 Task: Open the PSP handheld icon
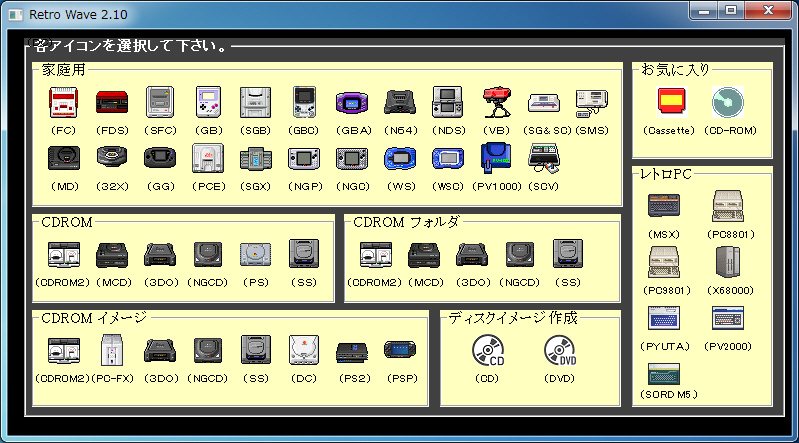click(400, 350)
